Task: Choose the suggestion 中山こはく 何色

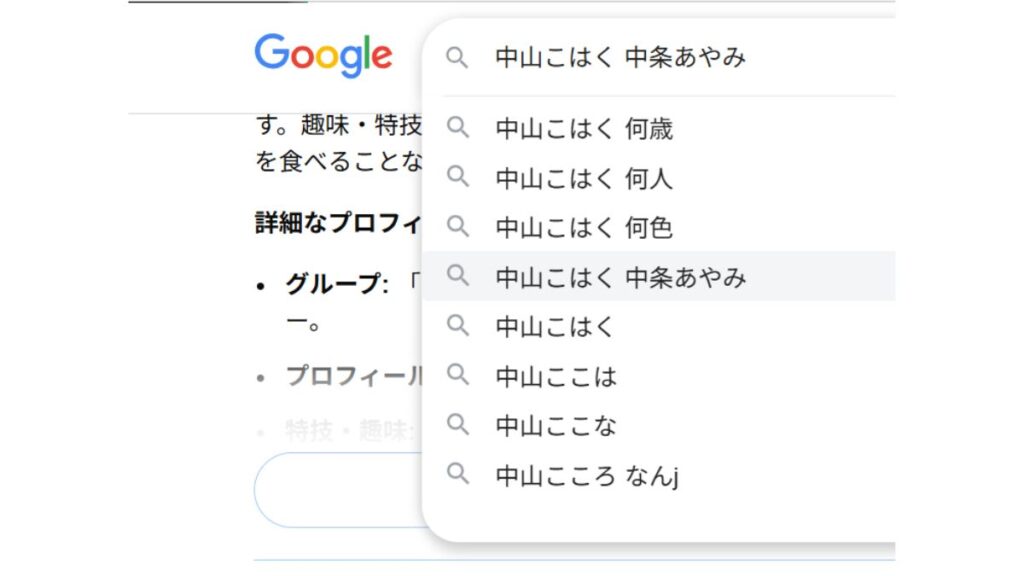Action: pos(584,228)
